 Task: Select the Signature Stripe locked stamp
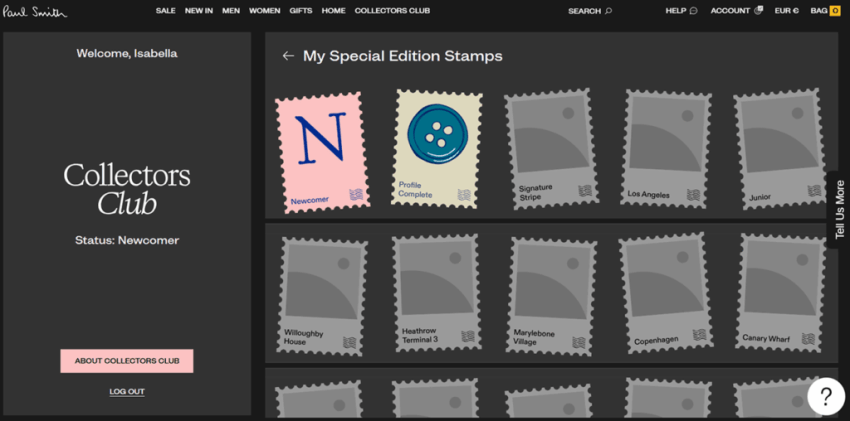point(551,149)
